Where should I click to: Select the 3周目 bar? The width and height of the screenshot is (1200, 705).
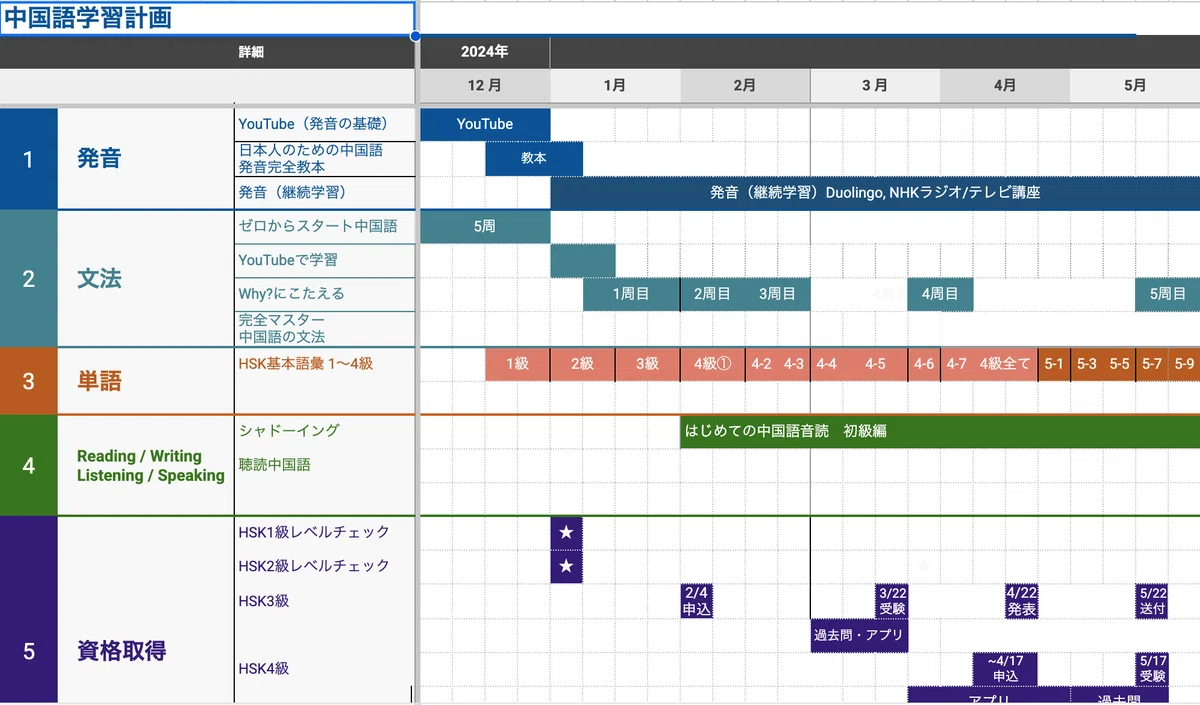coord(777,294)
